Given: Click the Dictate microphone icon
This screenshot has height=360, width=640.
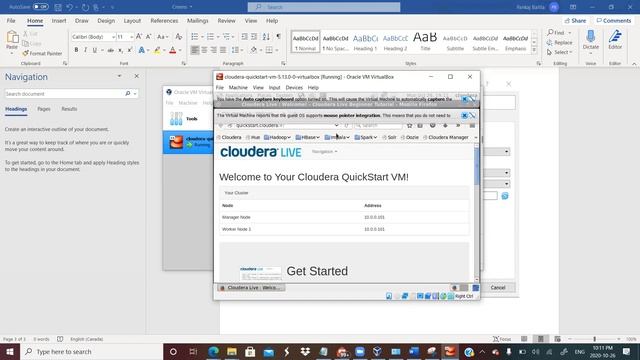Looking at the screenshot, I should [x=590, y=37].
